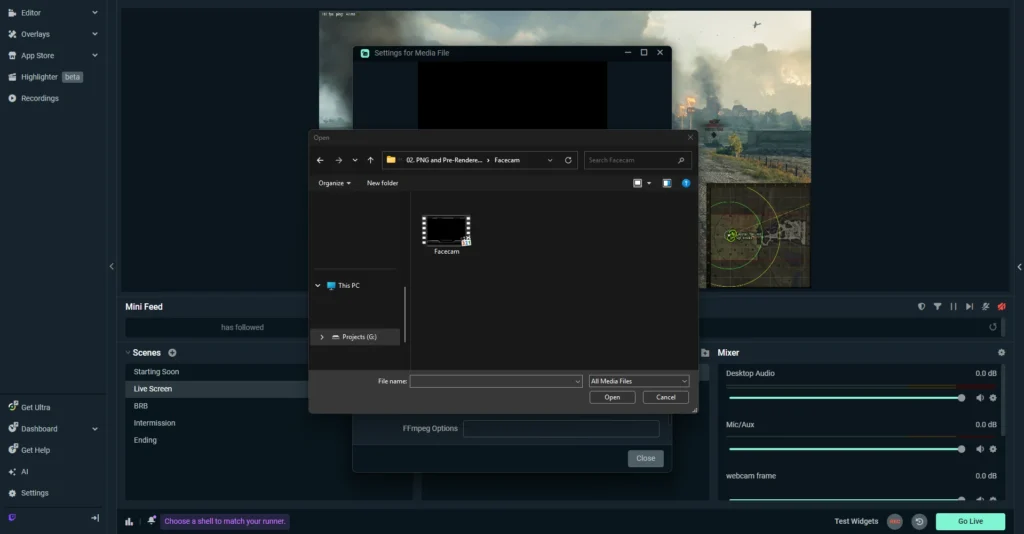Viewport: 1024px width, 534px height.
Task: Pause the Mini Feed alert queue
Action: point(953,306)
